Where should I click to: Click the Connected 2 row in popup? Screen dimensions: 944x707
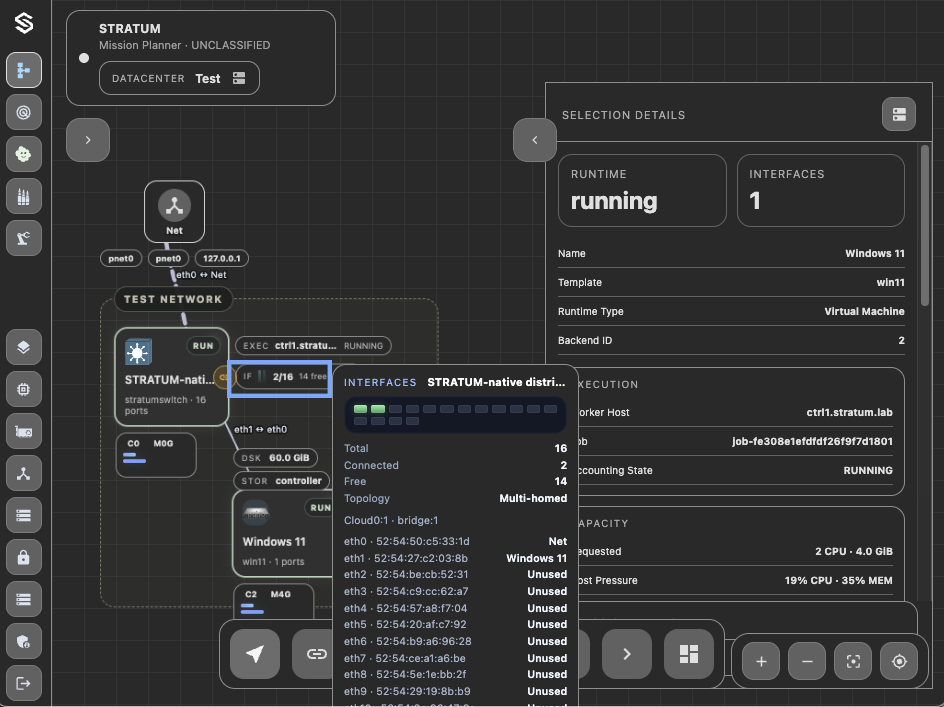click(x=455, y=466)
